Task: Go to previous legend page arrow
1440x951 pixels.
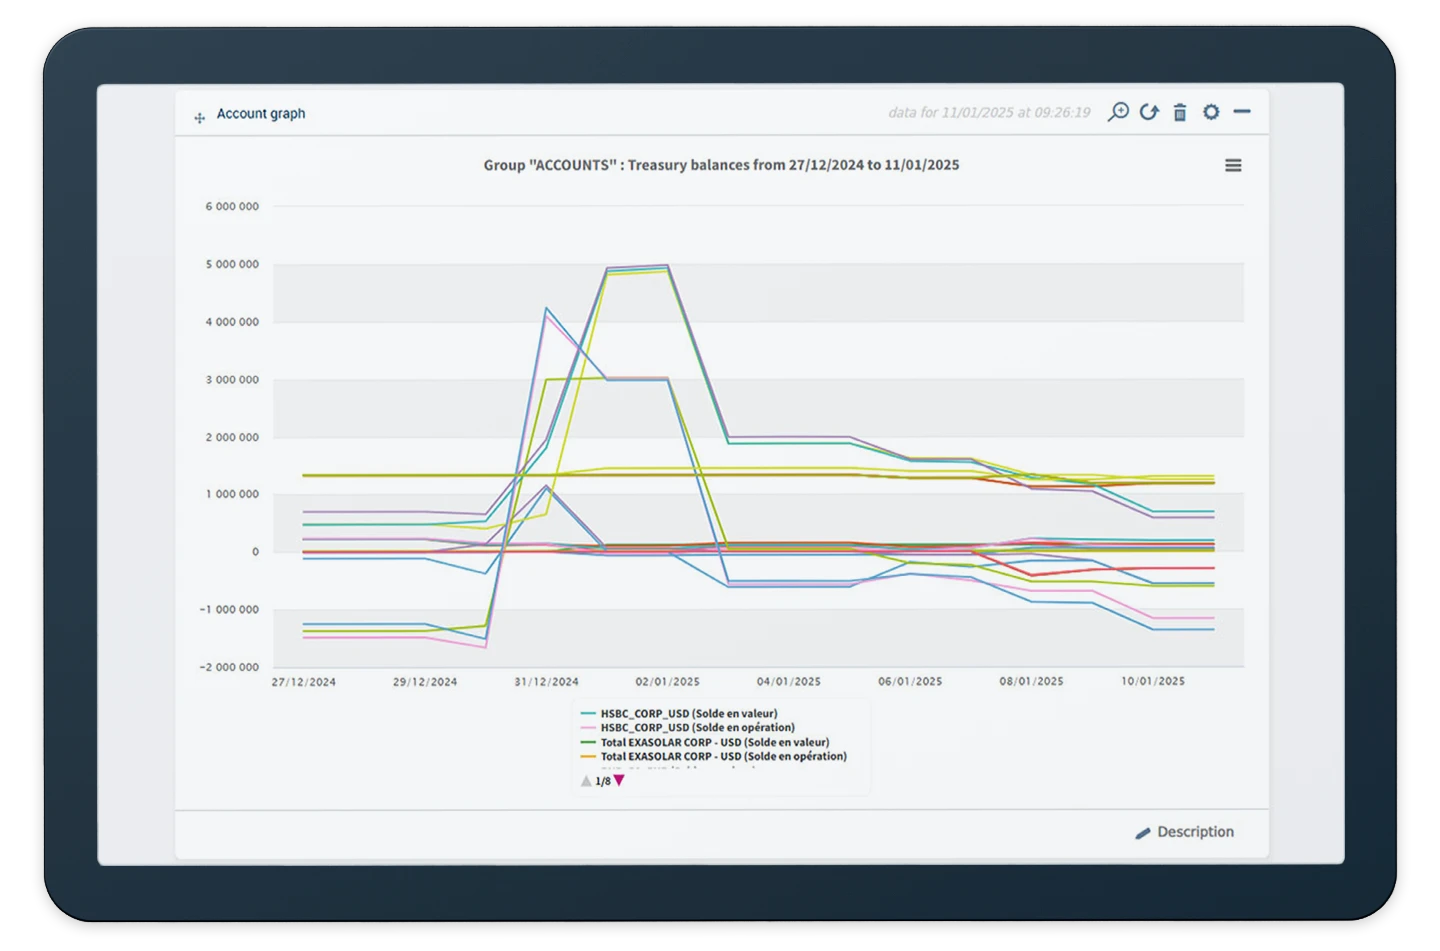Action: click(x=586, y=782)
